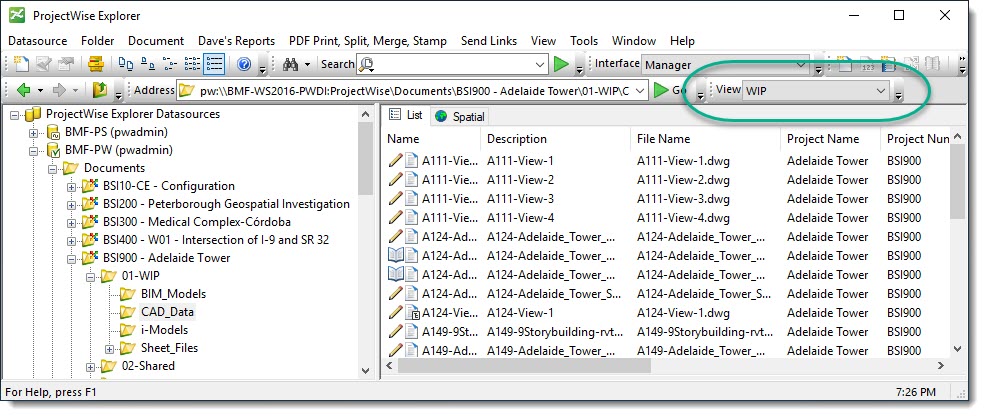Viewport: 984px width, 416px height.
Task: Toggle the List view mode button
Action: (x=191, y=65)
